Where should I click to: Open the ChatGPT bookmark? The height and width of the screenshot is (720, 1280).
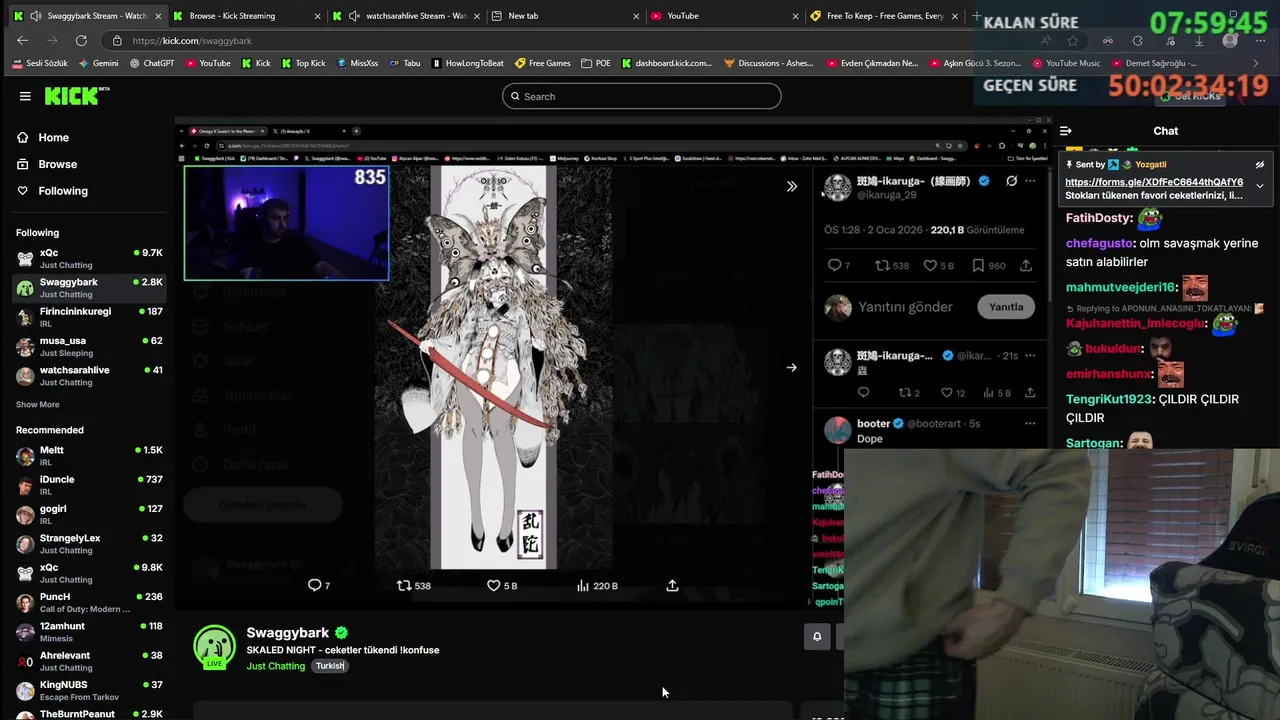pos(152,63)
